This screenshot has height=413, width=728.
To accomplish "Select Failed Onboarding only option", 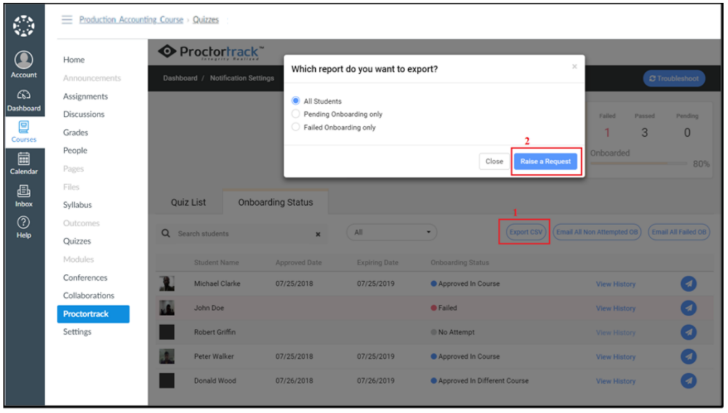I will tap(295, 127).
